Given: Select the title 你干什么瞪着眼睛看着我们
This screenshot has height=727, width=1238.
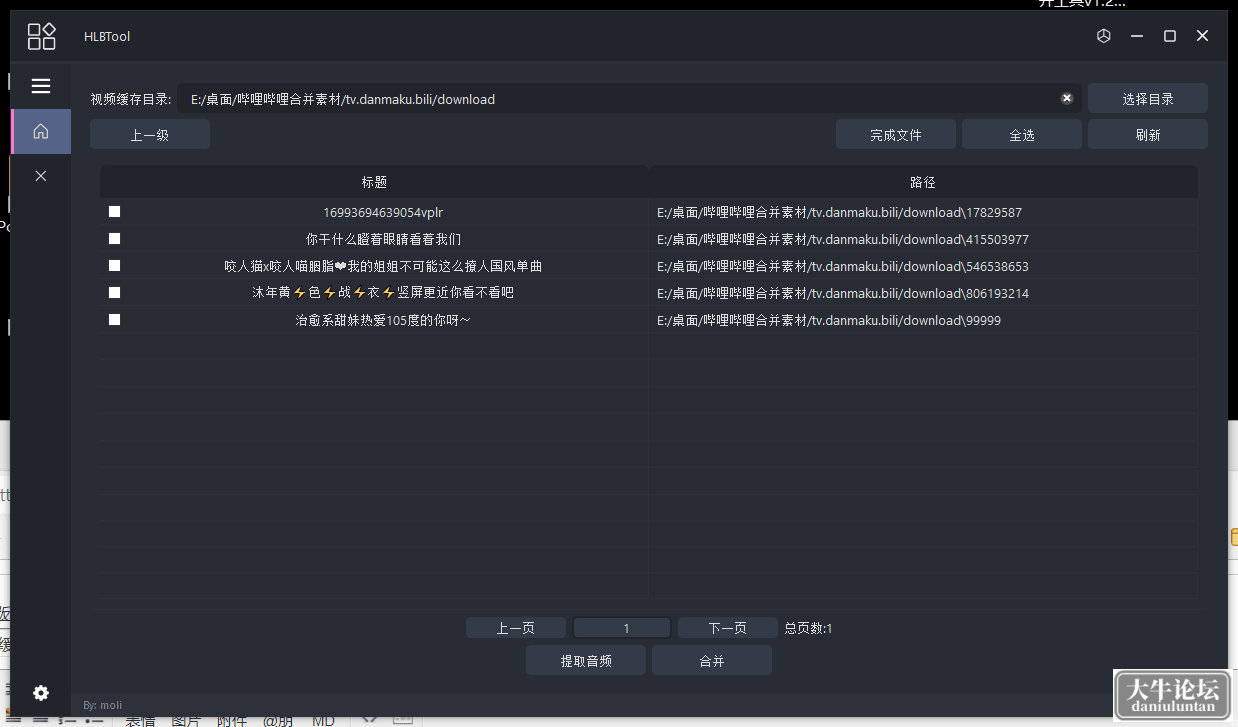Looking at the screenshot, I should 383,239.
